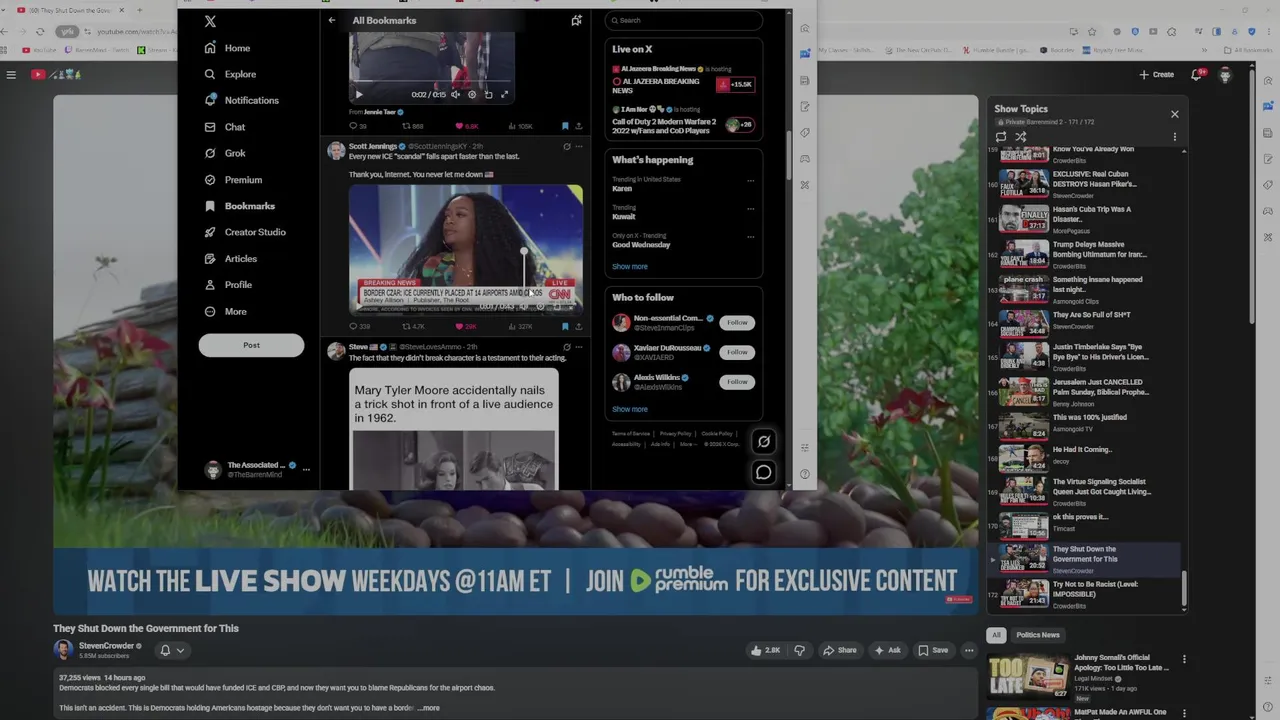Play playlist item Try Not to Be Racist

pyautogui.click(x=1085, y=594)
